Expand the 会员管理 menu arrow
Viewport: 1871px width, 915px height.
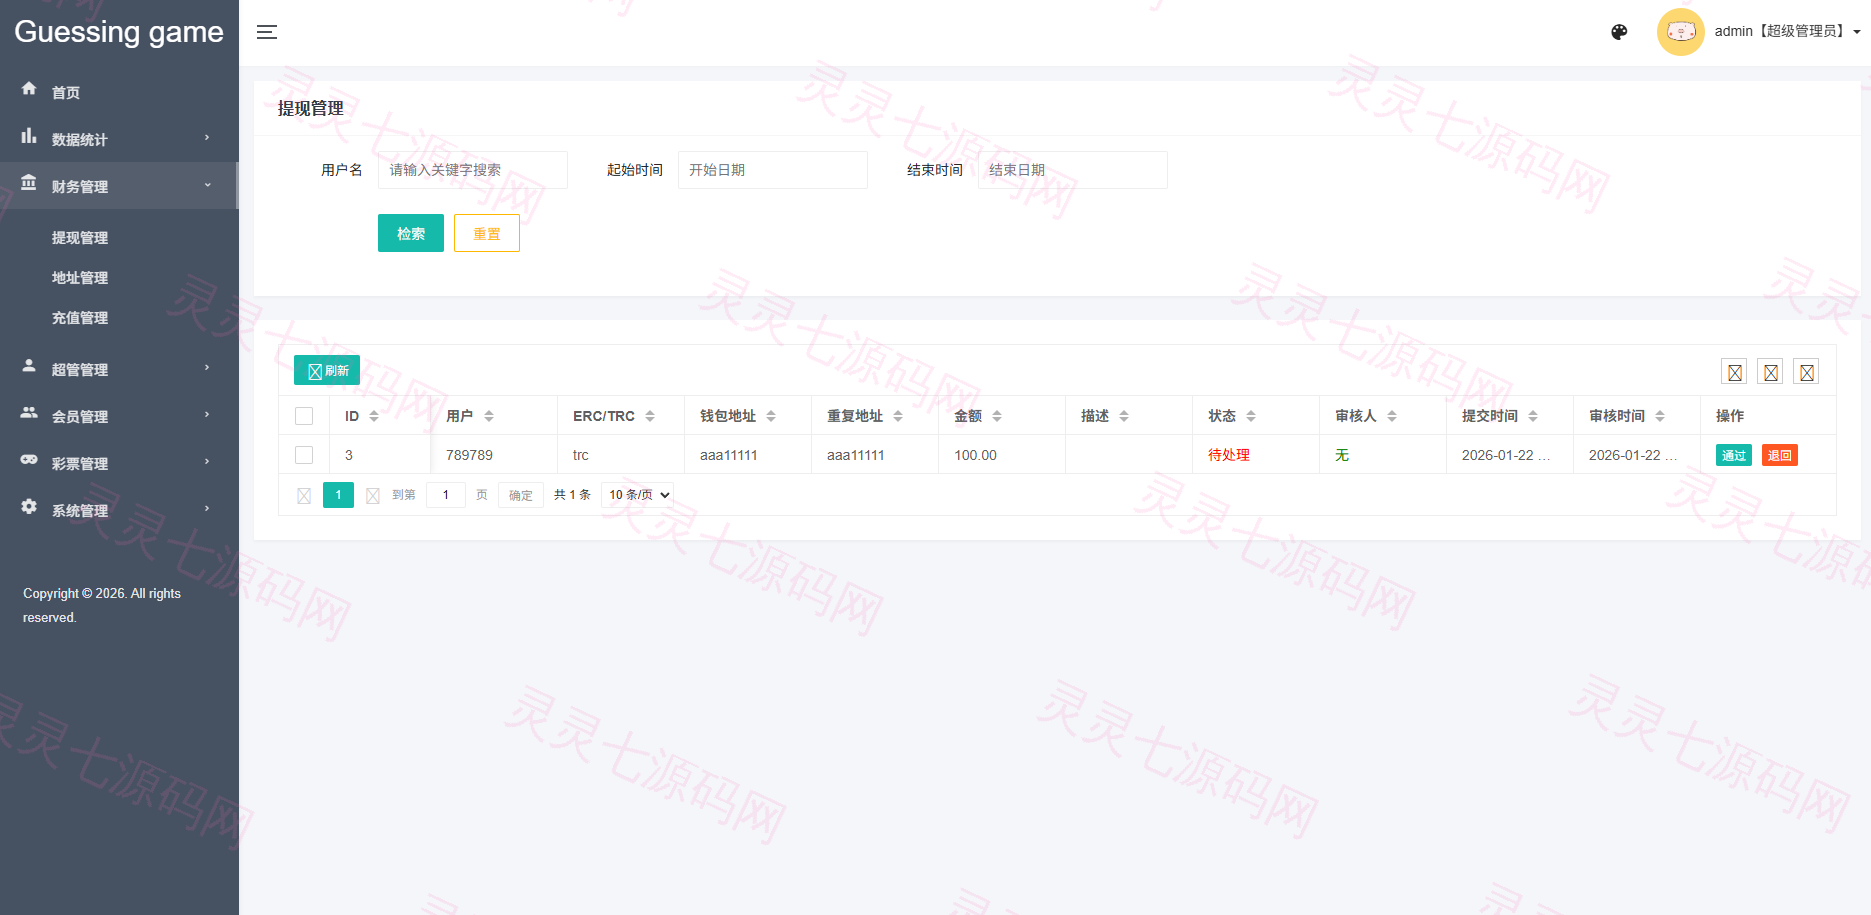tap(207, 415)
